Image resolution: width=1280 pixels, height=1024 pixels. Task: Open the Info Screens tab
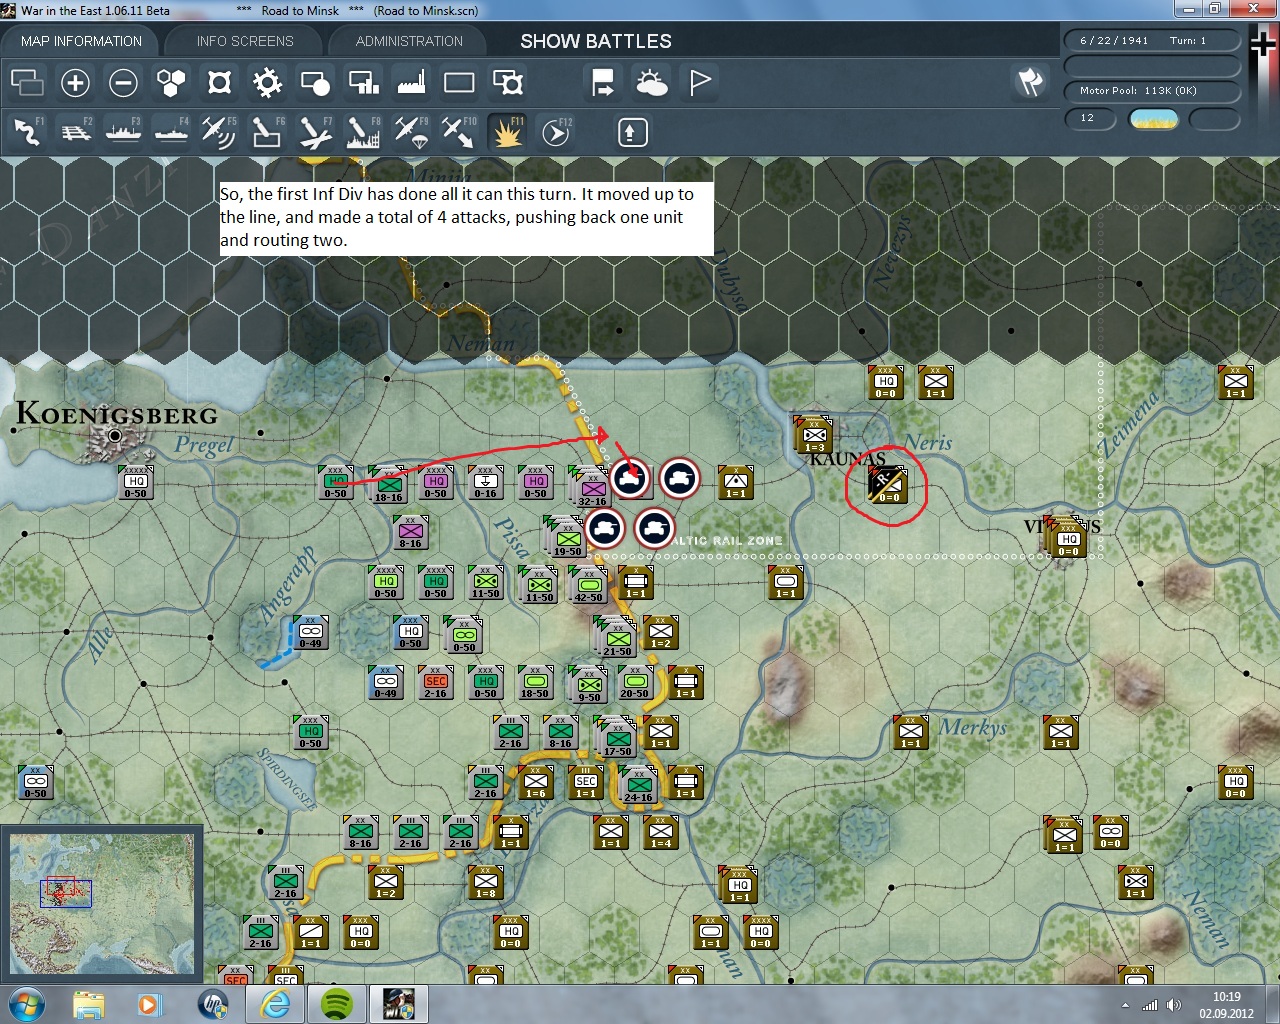click(x=245, y=41)
